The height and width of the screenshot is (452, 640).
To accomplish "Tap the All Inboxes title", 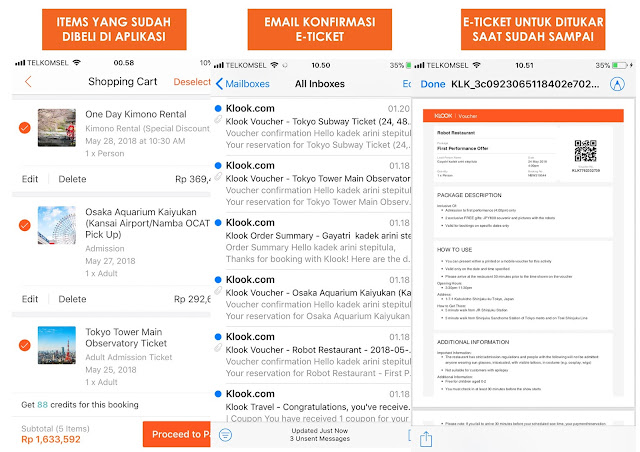I will click(320, 84).
